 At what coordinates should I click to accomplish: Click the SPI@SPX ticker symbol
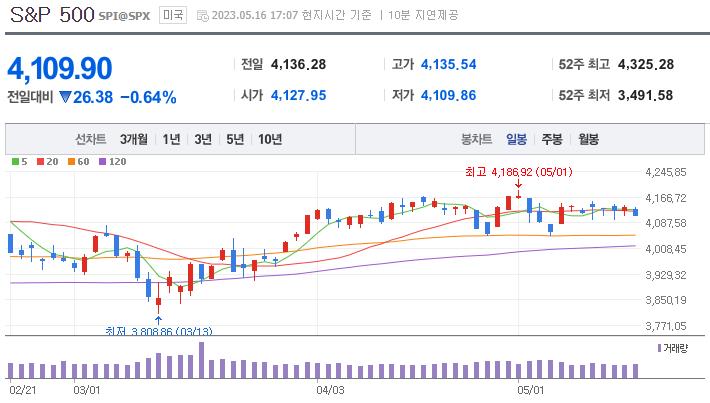click(x=124, y=16)
